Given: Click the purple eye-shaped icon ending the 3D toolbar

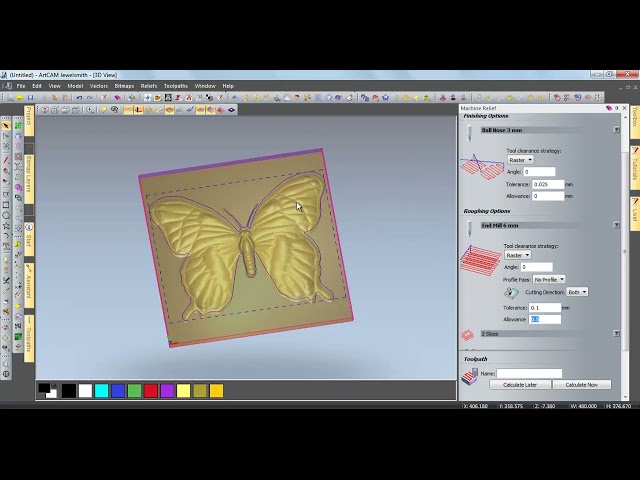Looking at the screenshot, I should click(231, 109).
